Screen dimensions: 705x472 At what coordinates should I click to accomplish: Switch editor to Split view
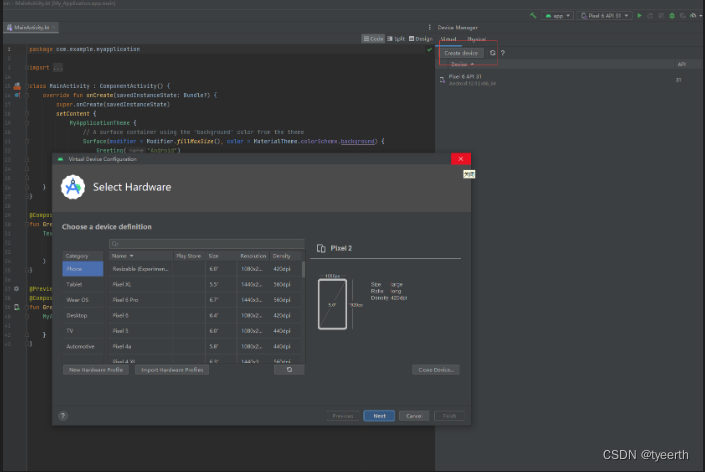(x=396, y=39)
